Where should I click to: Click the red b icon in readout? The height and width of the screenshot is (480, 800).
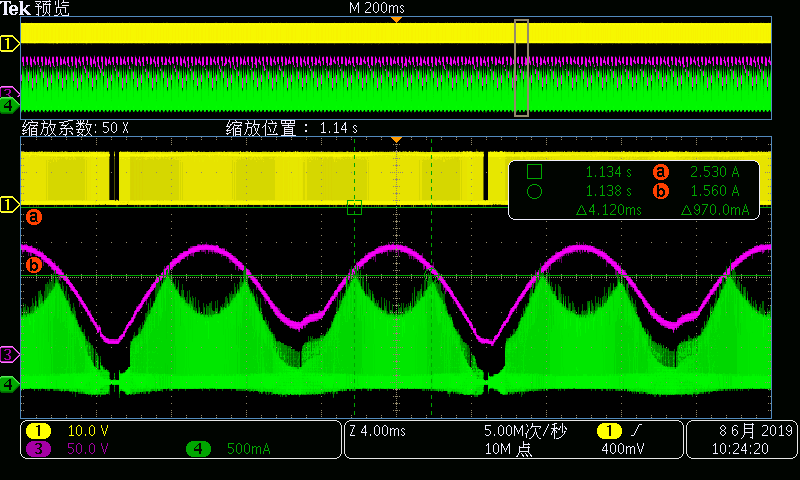pos(661,191)
